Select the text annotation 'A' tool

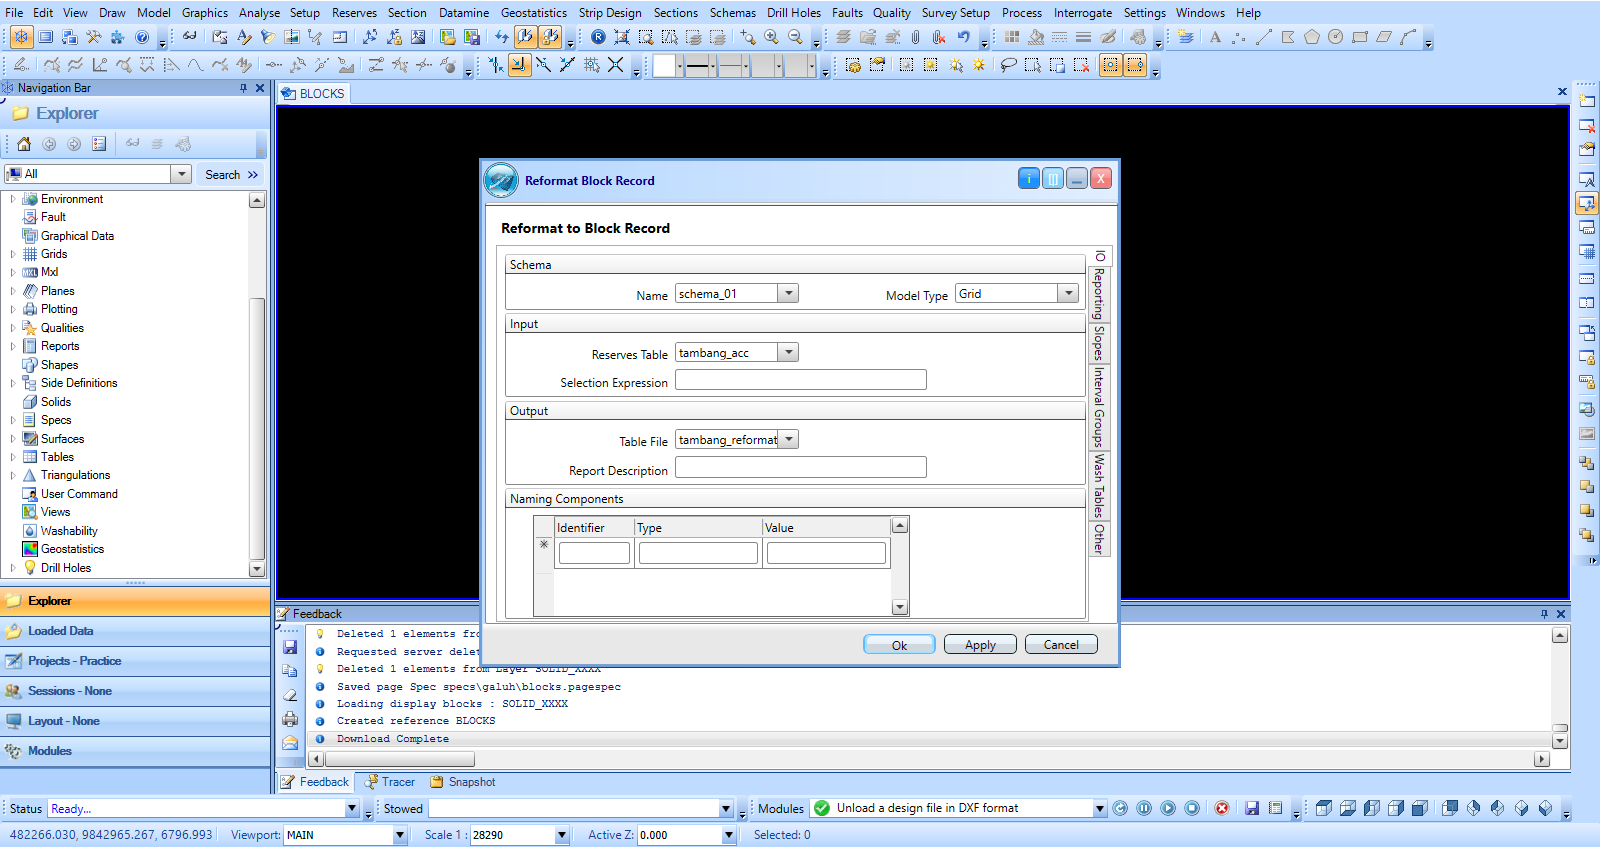(1215, 37)
